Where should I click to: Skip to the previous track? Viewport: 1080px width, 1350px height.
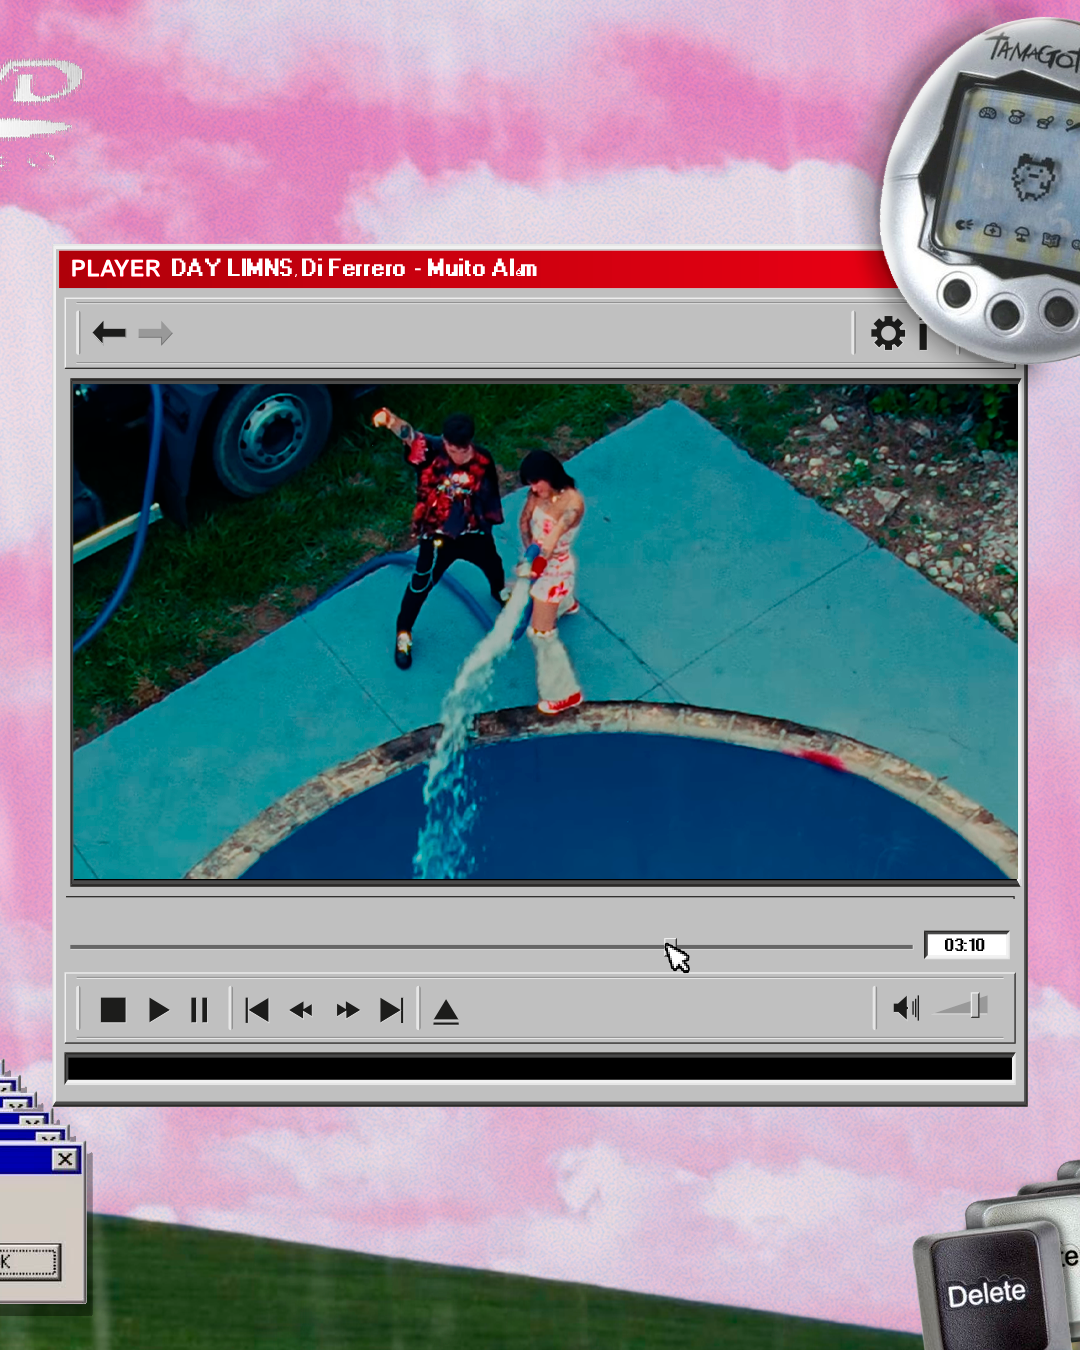coord(257,1010)
